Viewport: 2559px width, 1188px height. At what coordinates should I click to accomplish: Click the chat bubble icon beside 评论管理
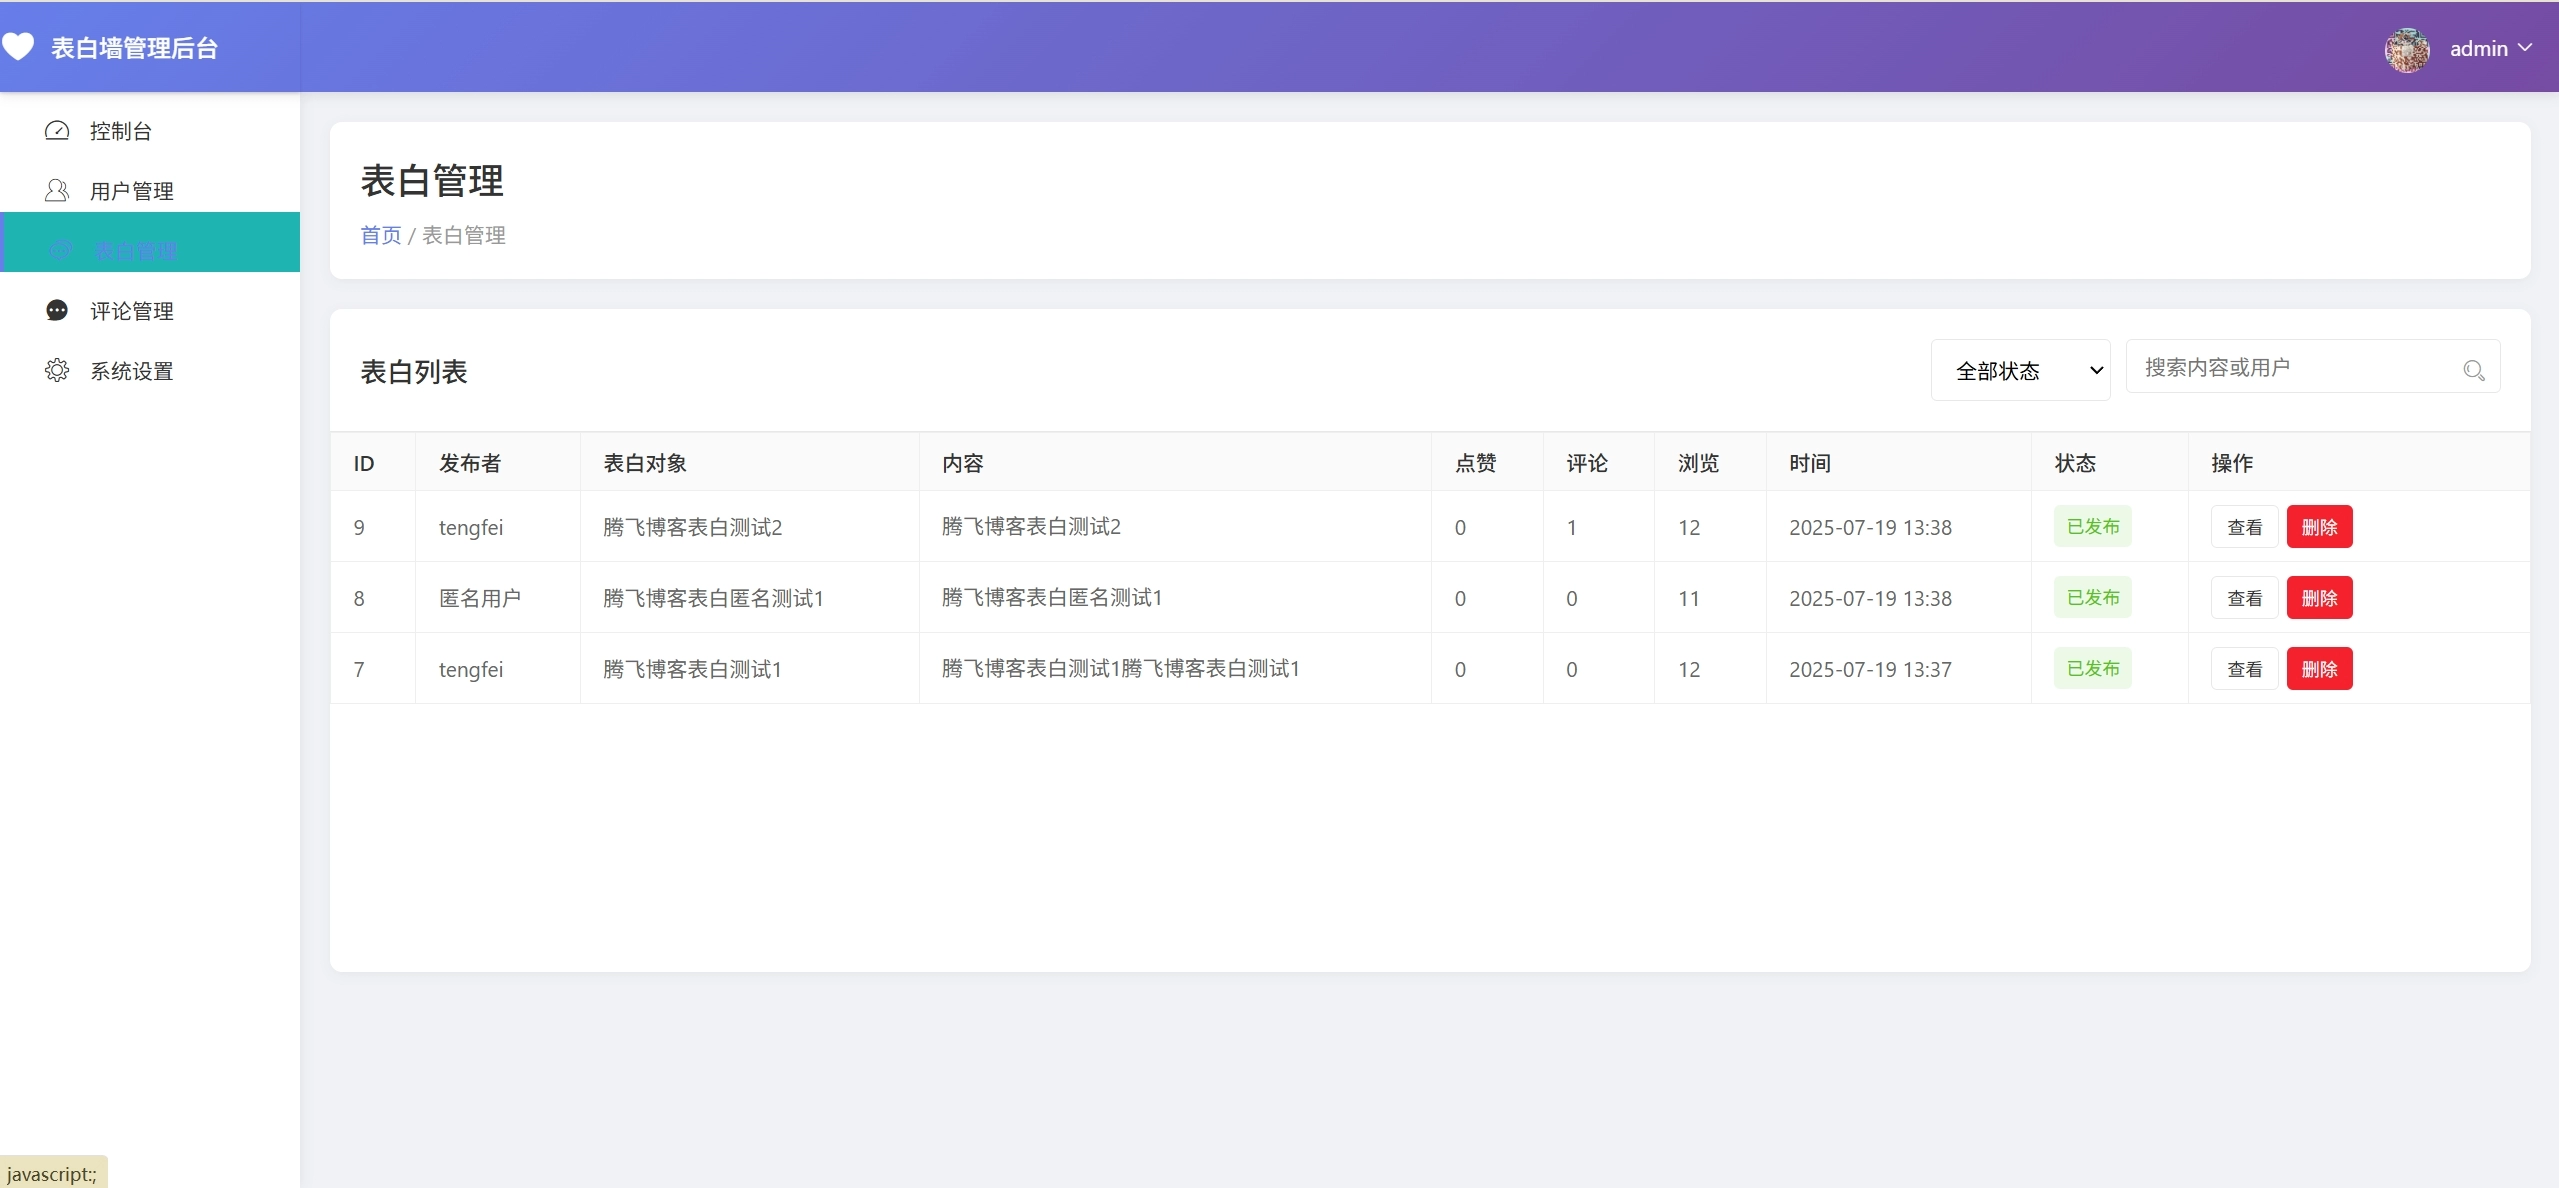coord(57,311)
